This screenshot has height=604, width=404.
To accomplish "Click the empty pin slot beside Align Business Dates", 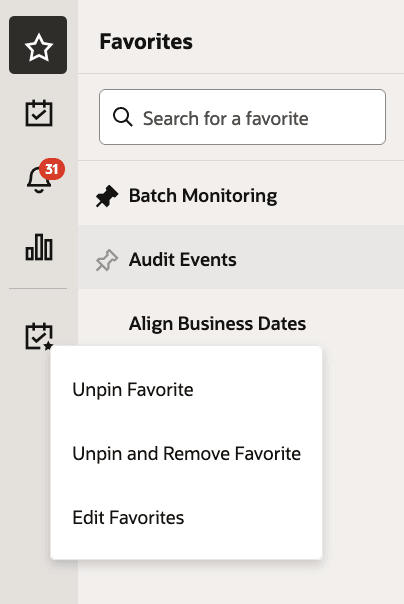I will 107,324.
